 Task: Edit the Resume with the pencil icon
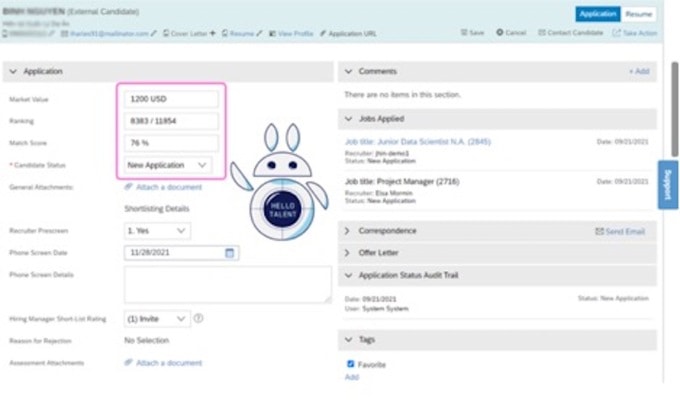(x=259, y=33)
